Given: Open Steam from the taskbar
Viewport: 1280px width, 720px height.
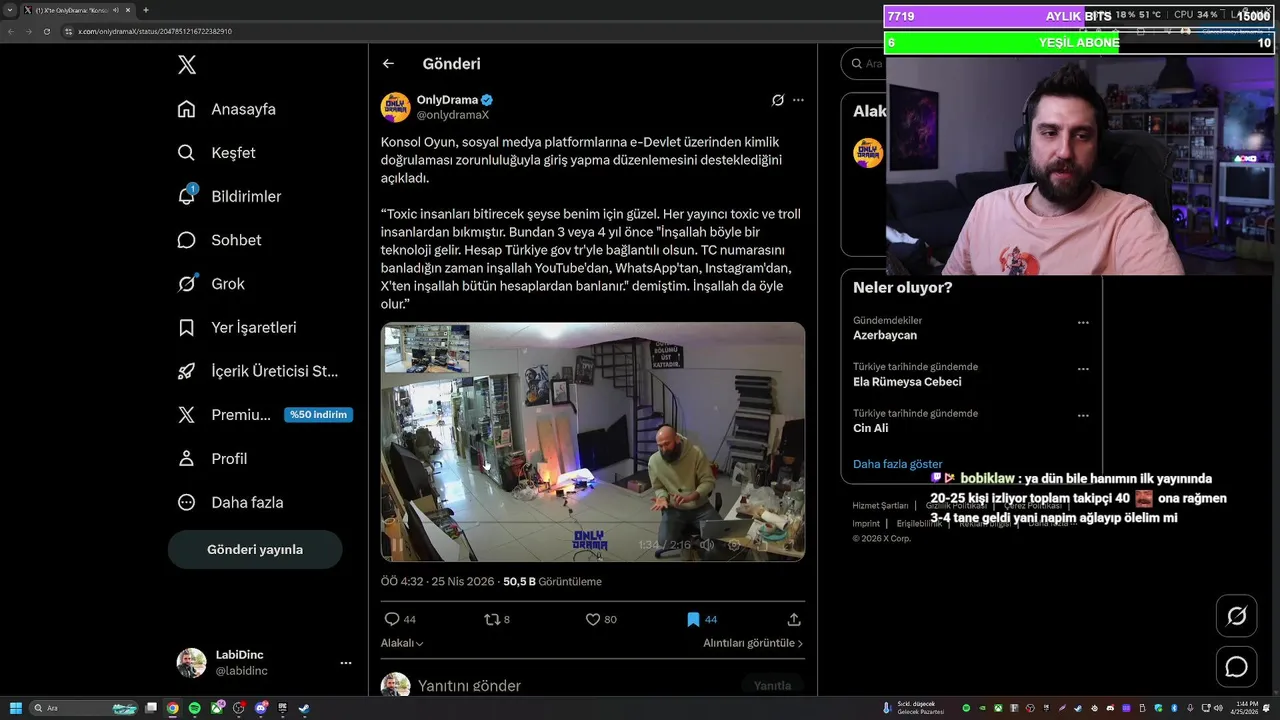Looking at the screenshot, I should tap(304, 708).
